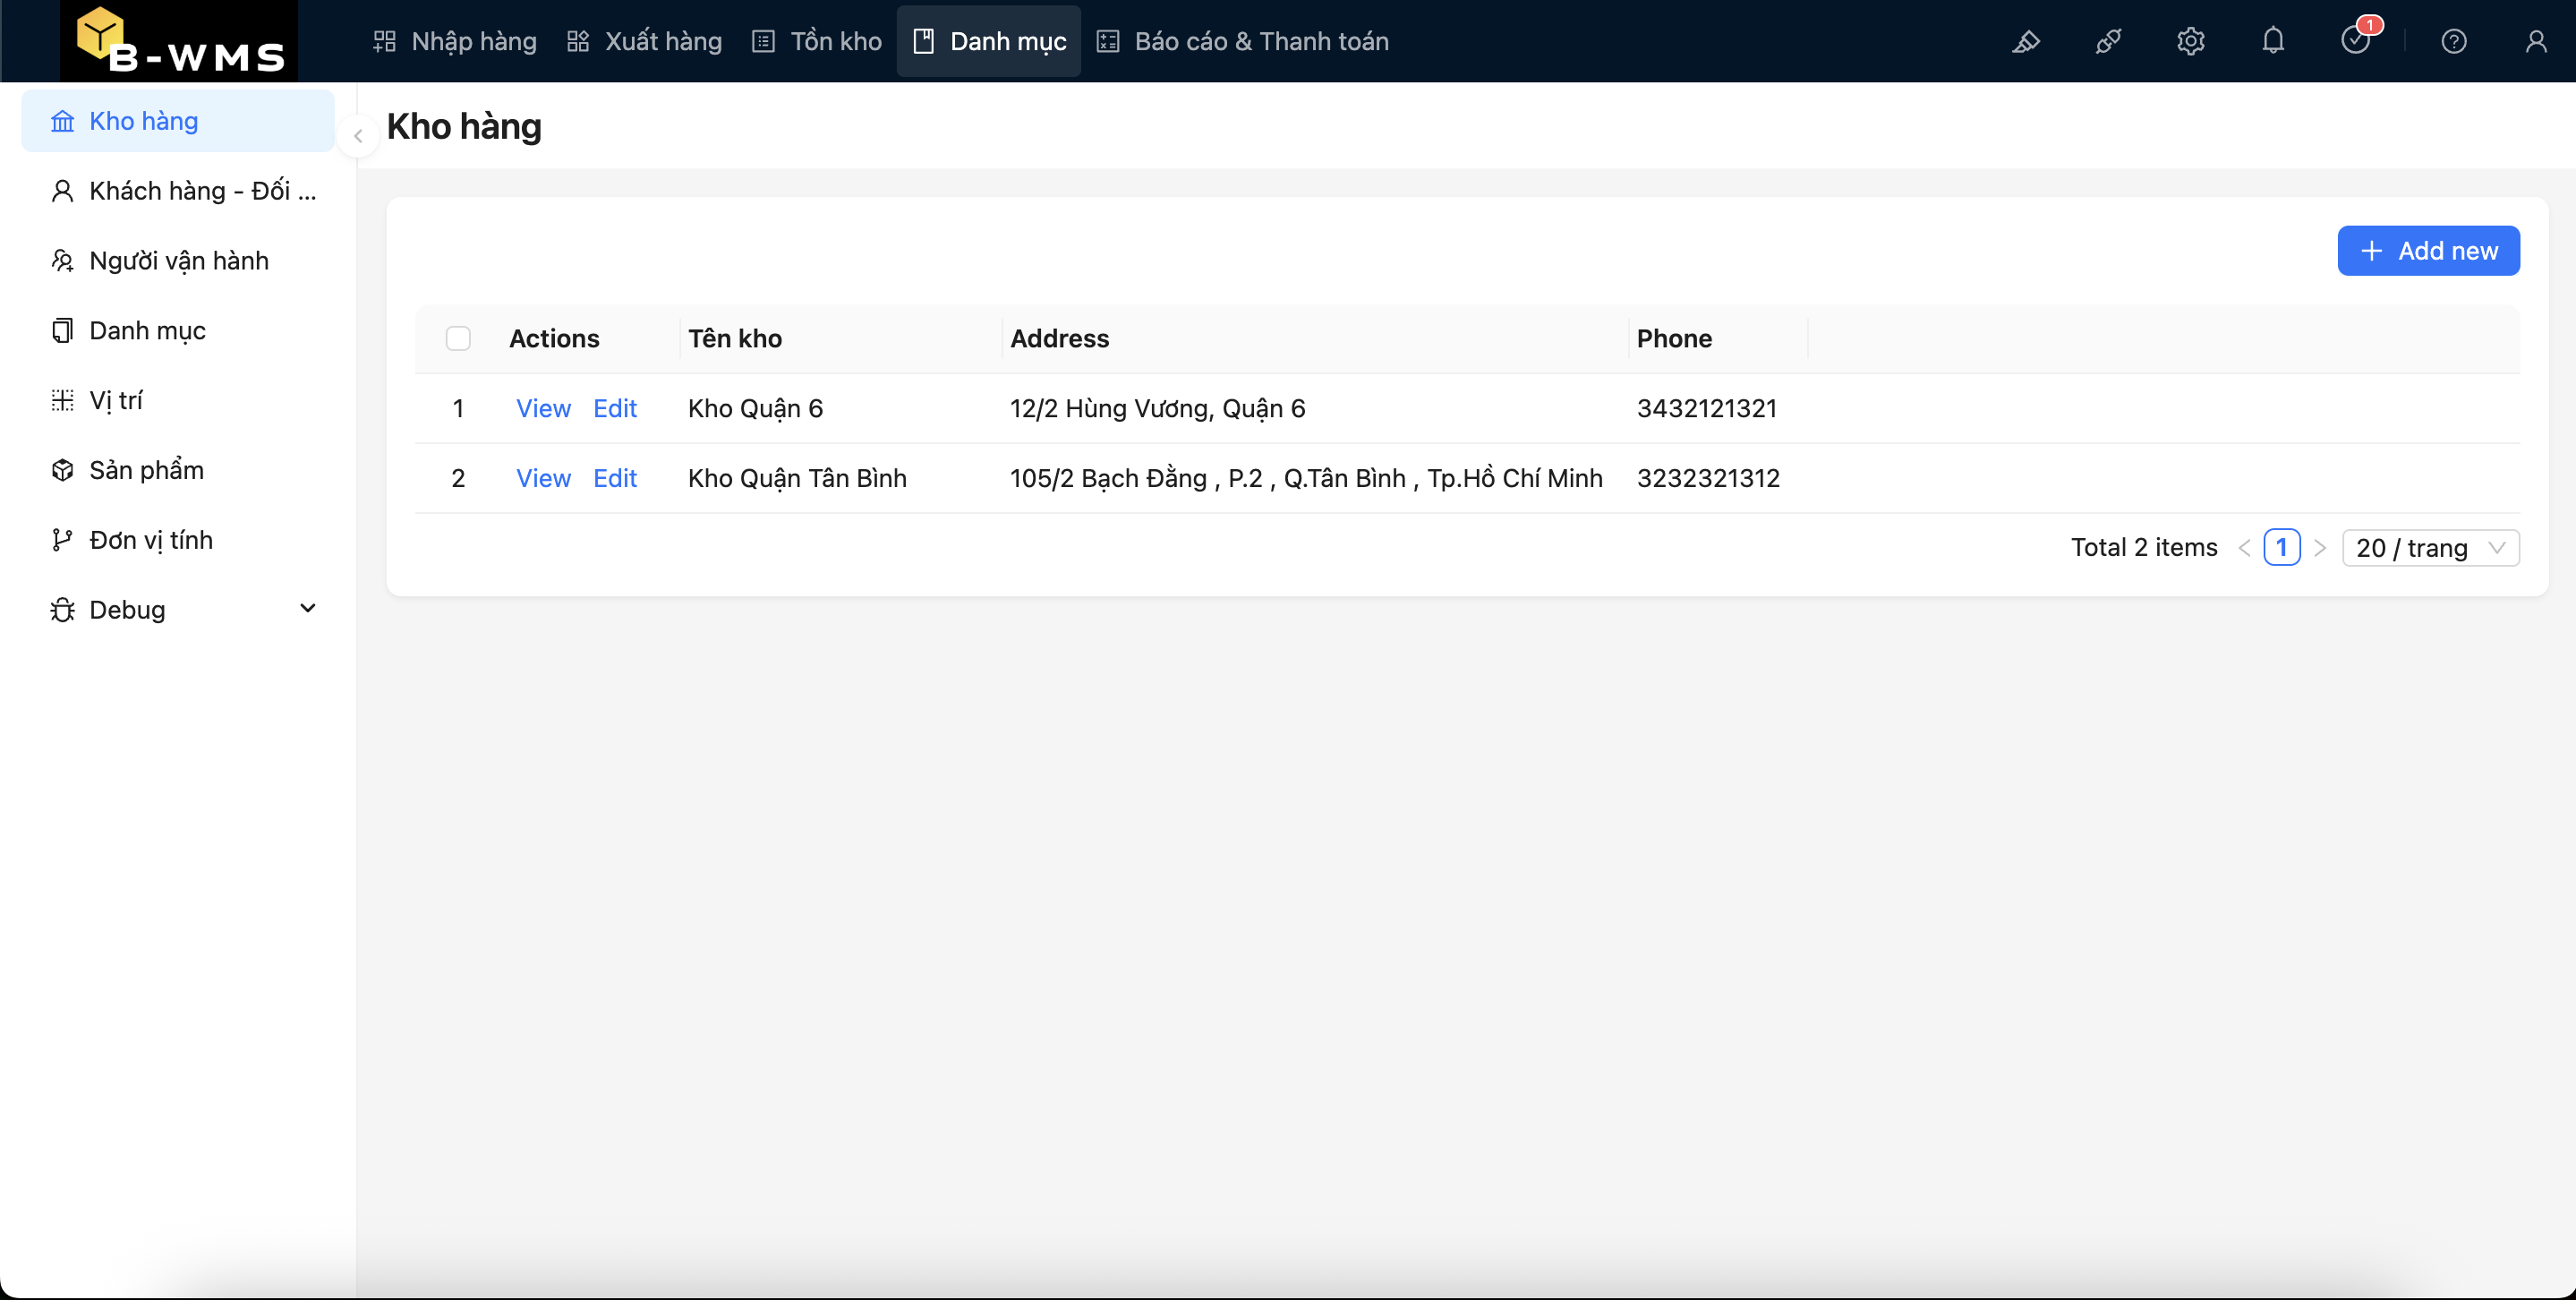Open Người vận hành sidebar item
Viewport: 2576px width, 1300px height.
pos(178,261)
